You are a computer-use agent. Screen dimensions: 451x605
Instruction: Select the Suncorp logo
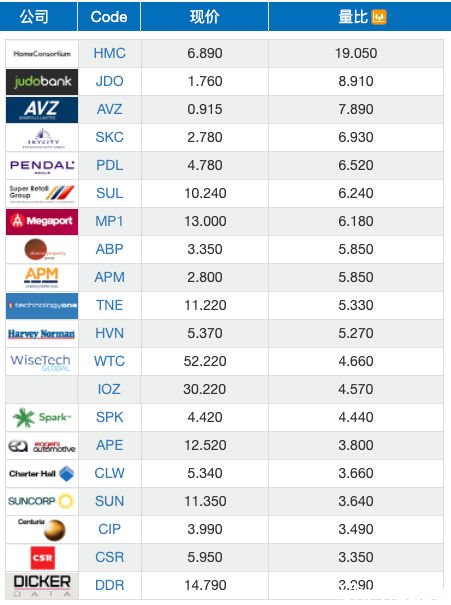pos(41,501)
